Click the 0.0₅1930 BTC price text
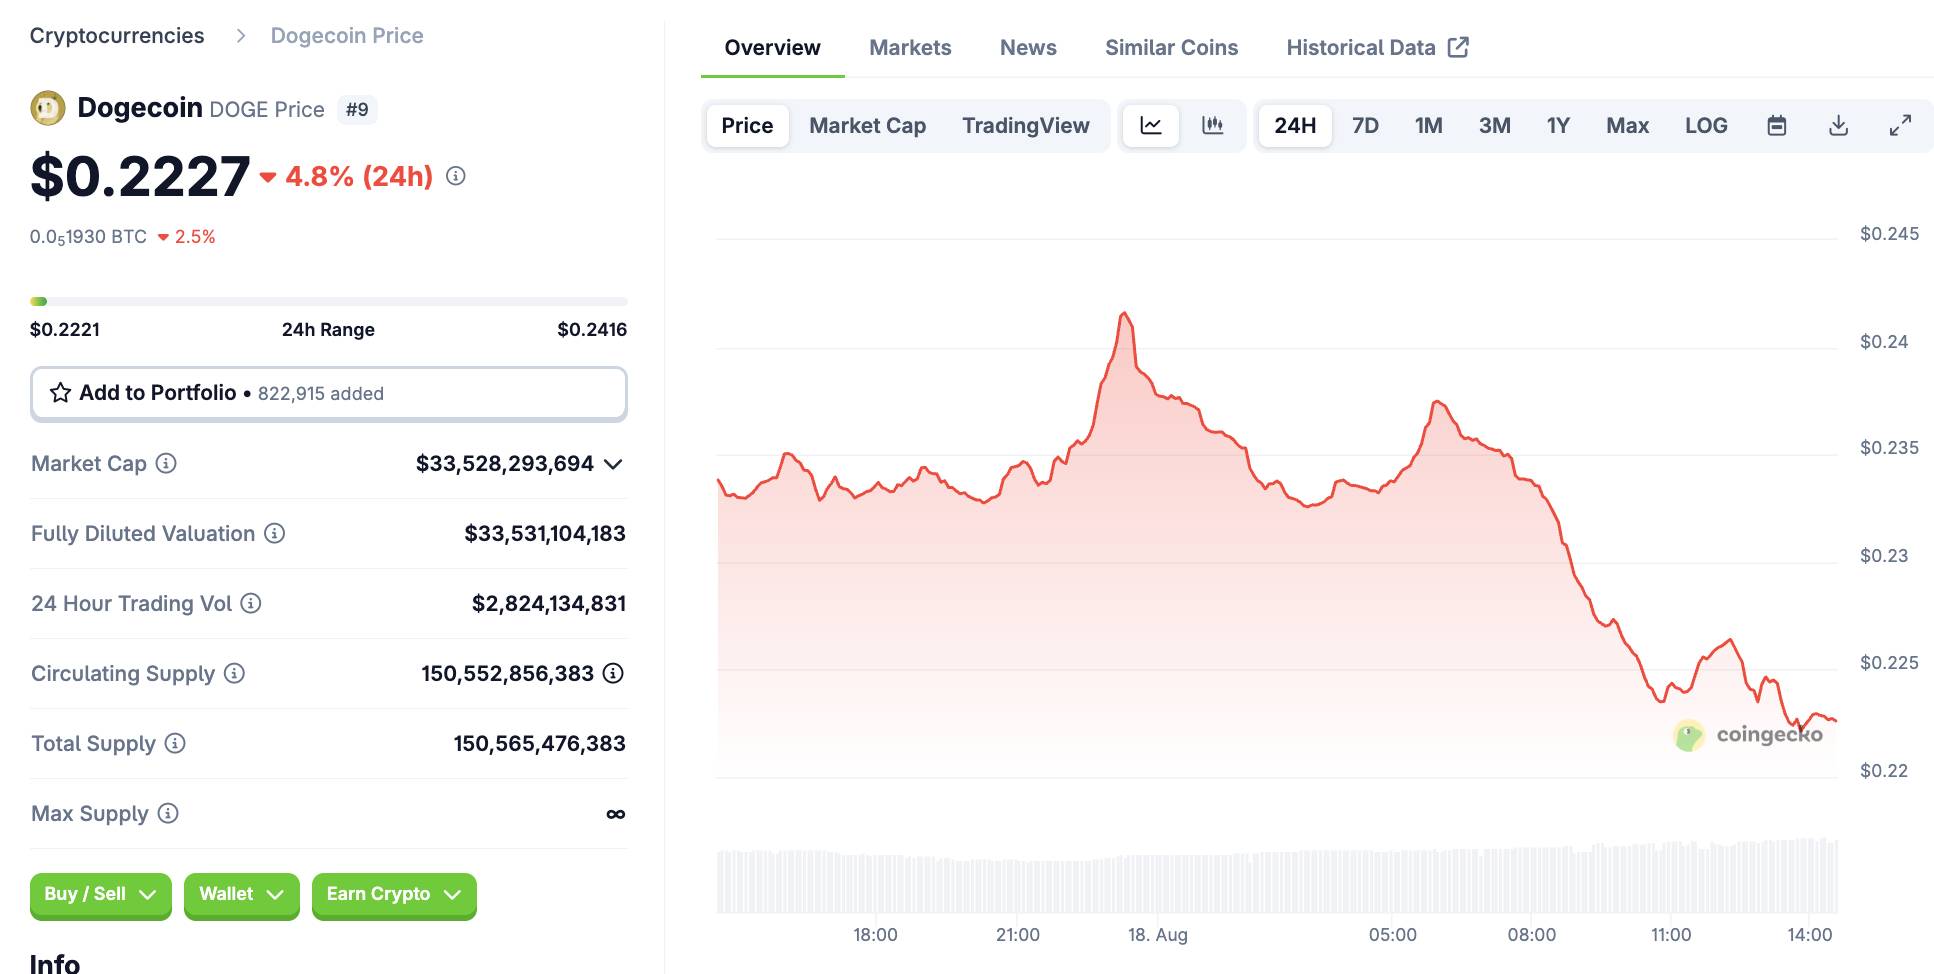This screenshot has height=974, width=1934. [88, 237]
